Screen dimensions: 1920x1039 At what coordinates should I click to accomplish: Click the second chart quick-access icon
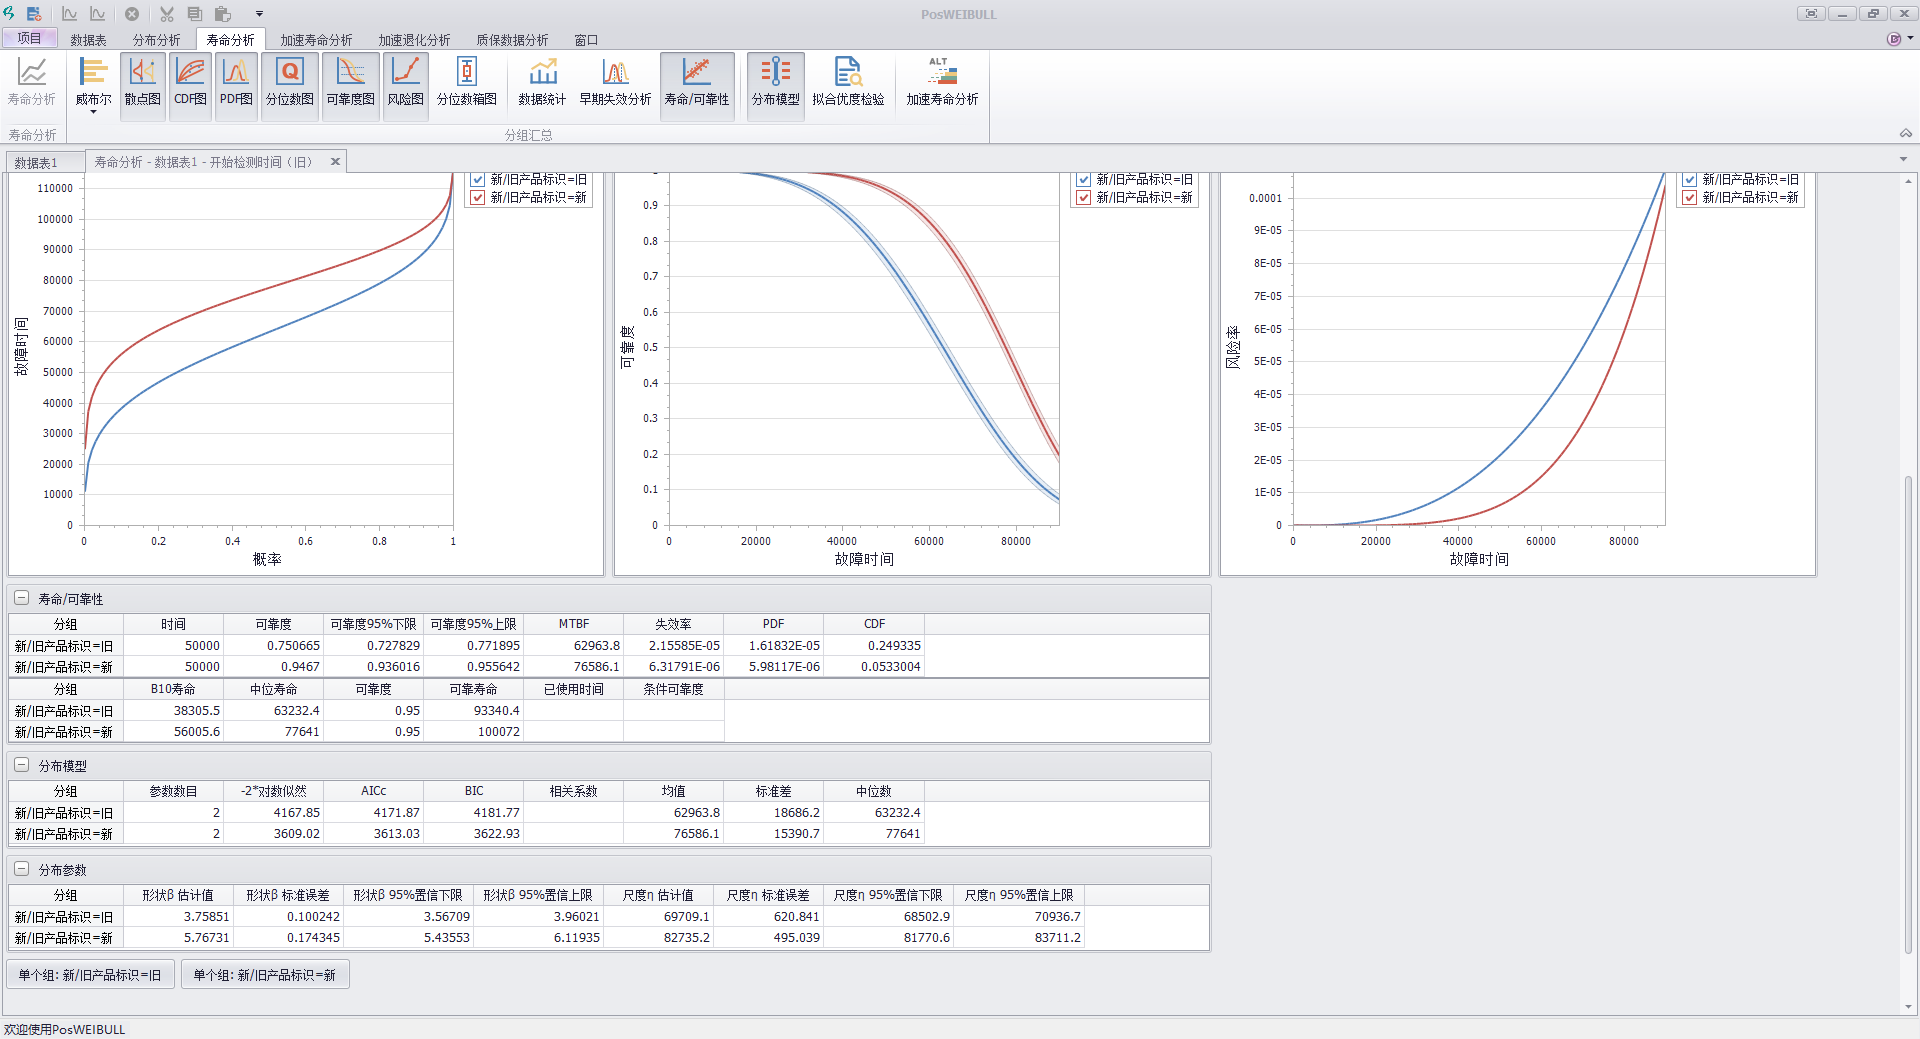pyautogui.click(x=98, y=14)
